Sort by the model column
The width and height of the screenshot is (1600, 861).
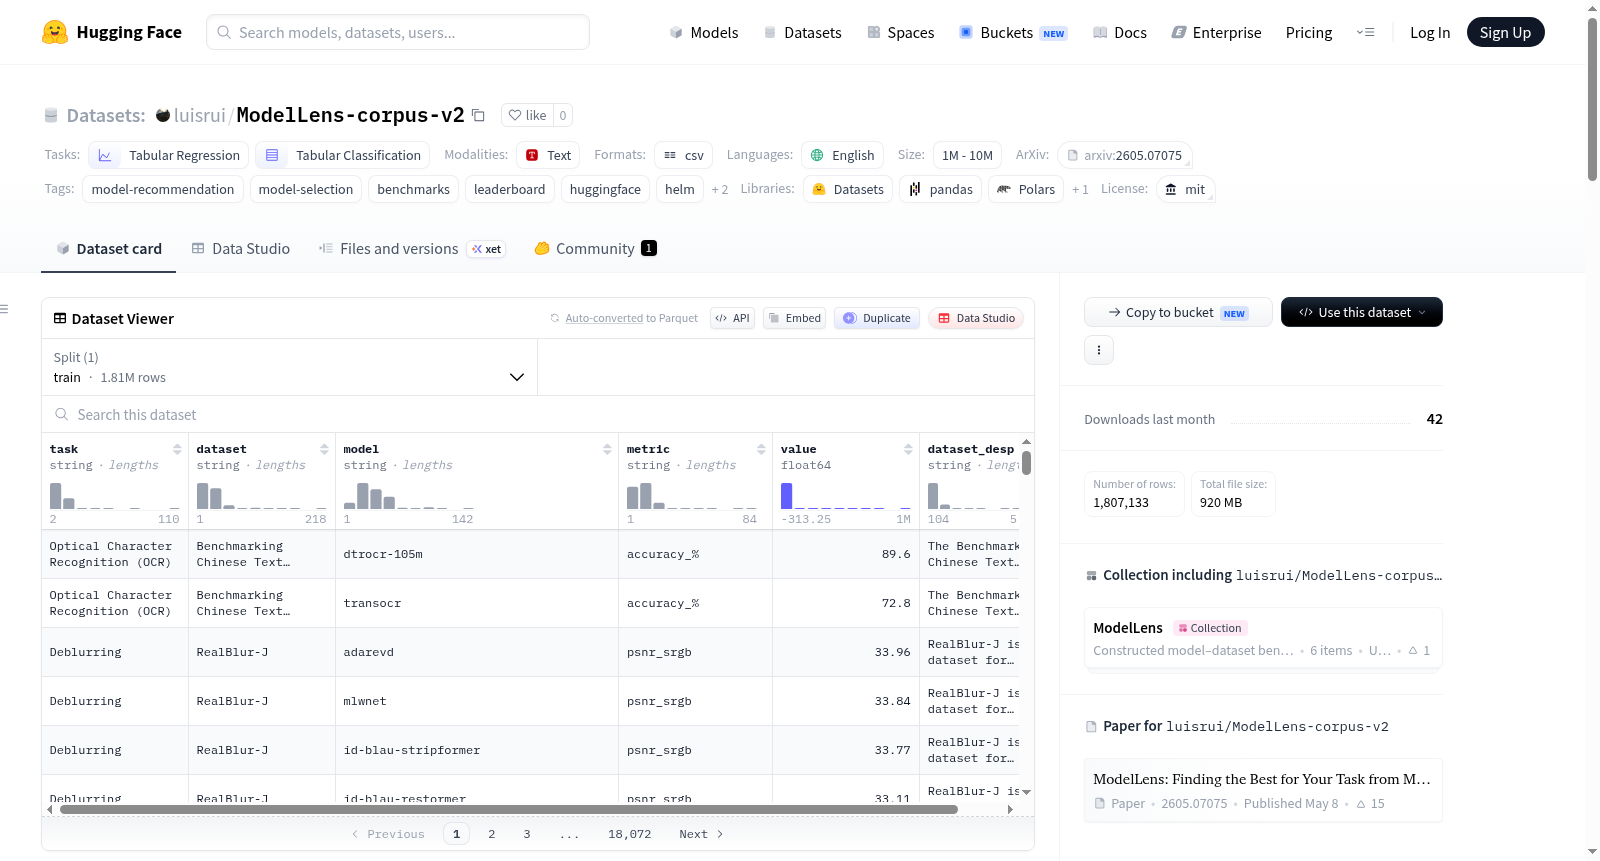[x=607, y=449]
